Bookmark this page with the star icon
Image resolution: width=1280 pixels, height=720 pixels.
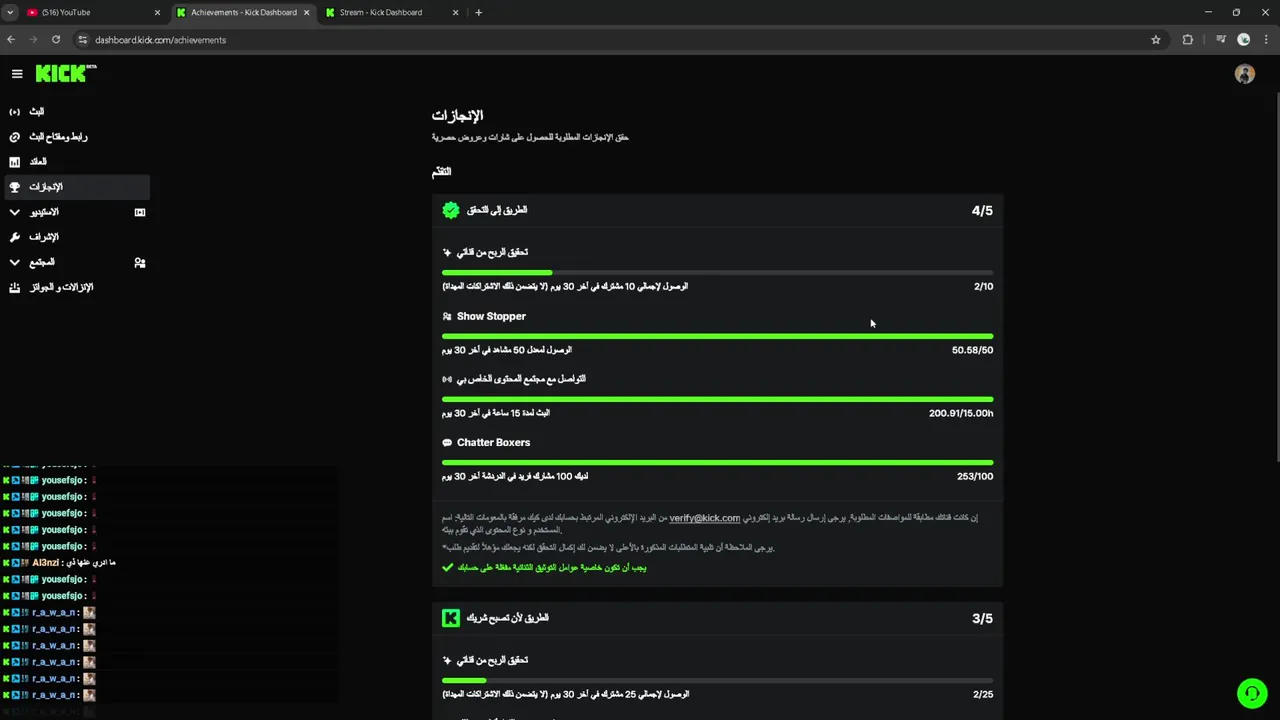click(x=1156, y=40)
